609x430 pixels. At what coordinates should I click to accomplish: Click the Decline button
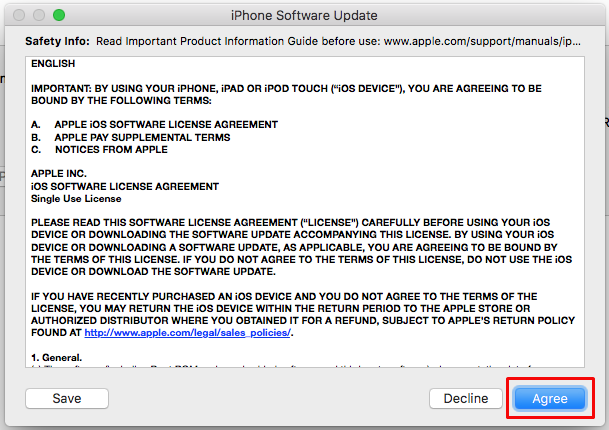click(x=466, y=398)
